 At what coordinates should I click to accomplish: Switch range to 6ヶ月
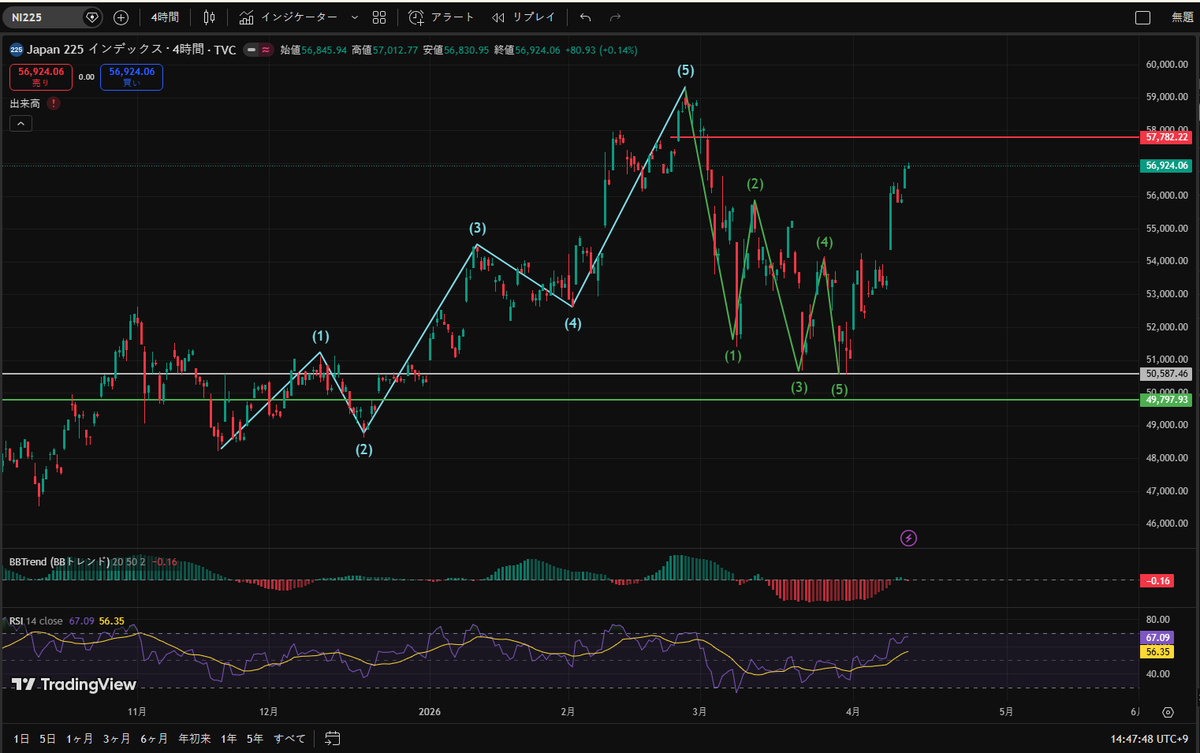pyautogui.click(x=155, y=739)
